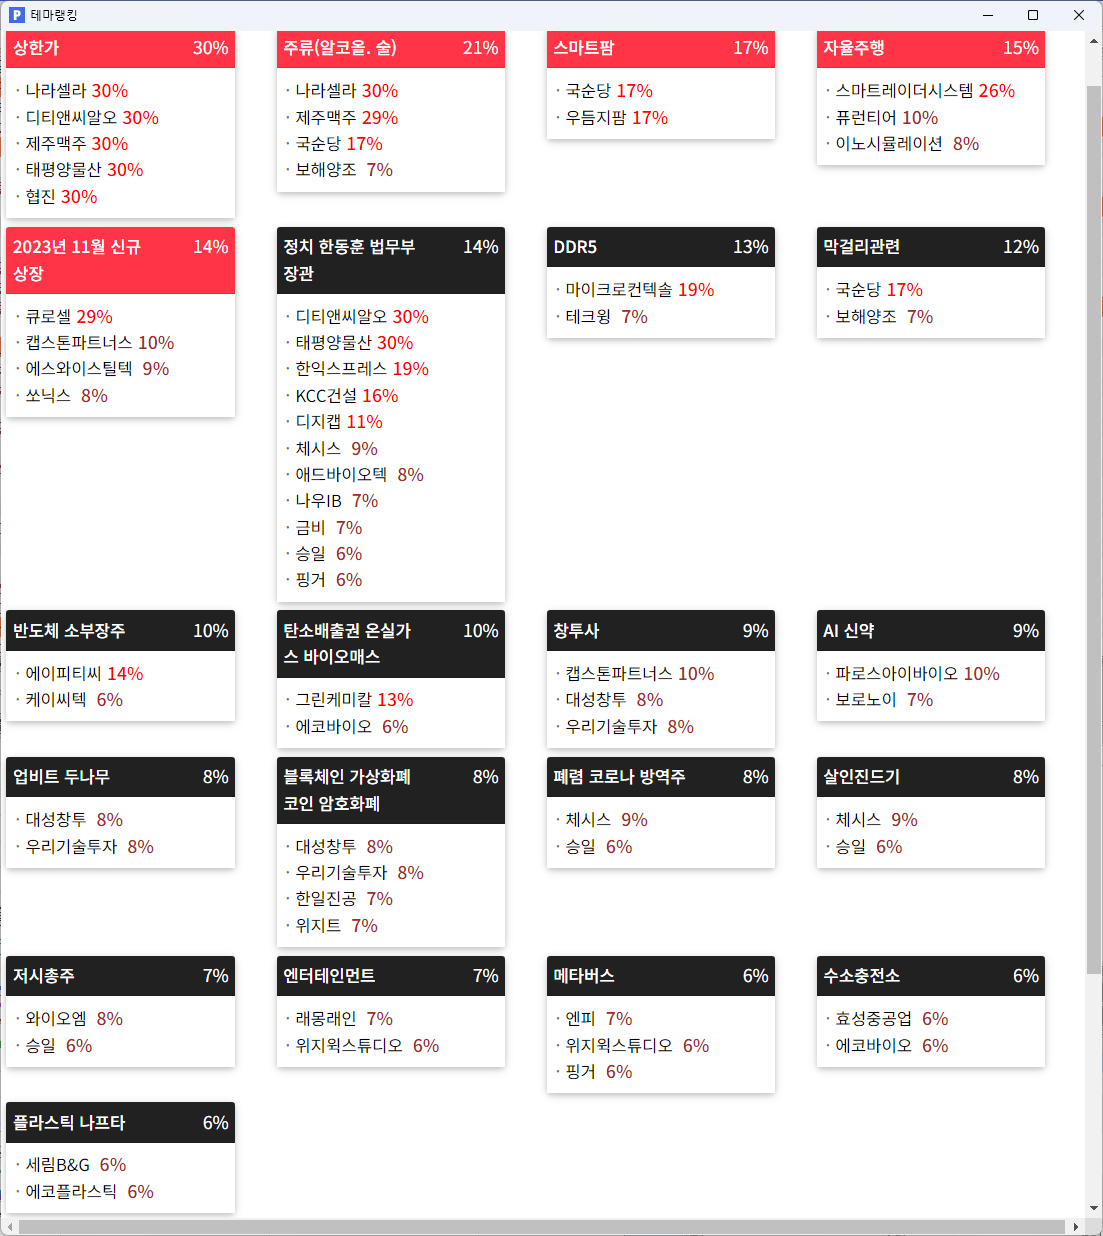Select the 주류(알코올. 술) theme header
1103x1236 pixels.
pos(390,48)
